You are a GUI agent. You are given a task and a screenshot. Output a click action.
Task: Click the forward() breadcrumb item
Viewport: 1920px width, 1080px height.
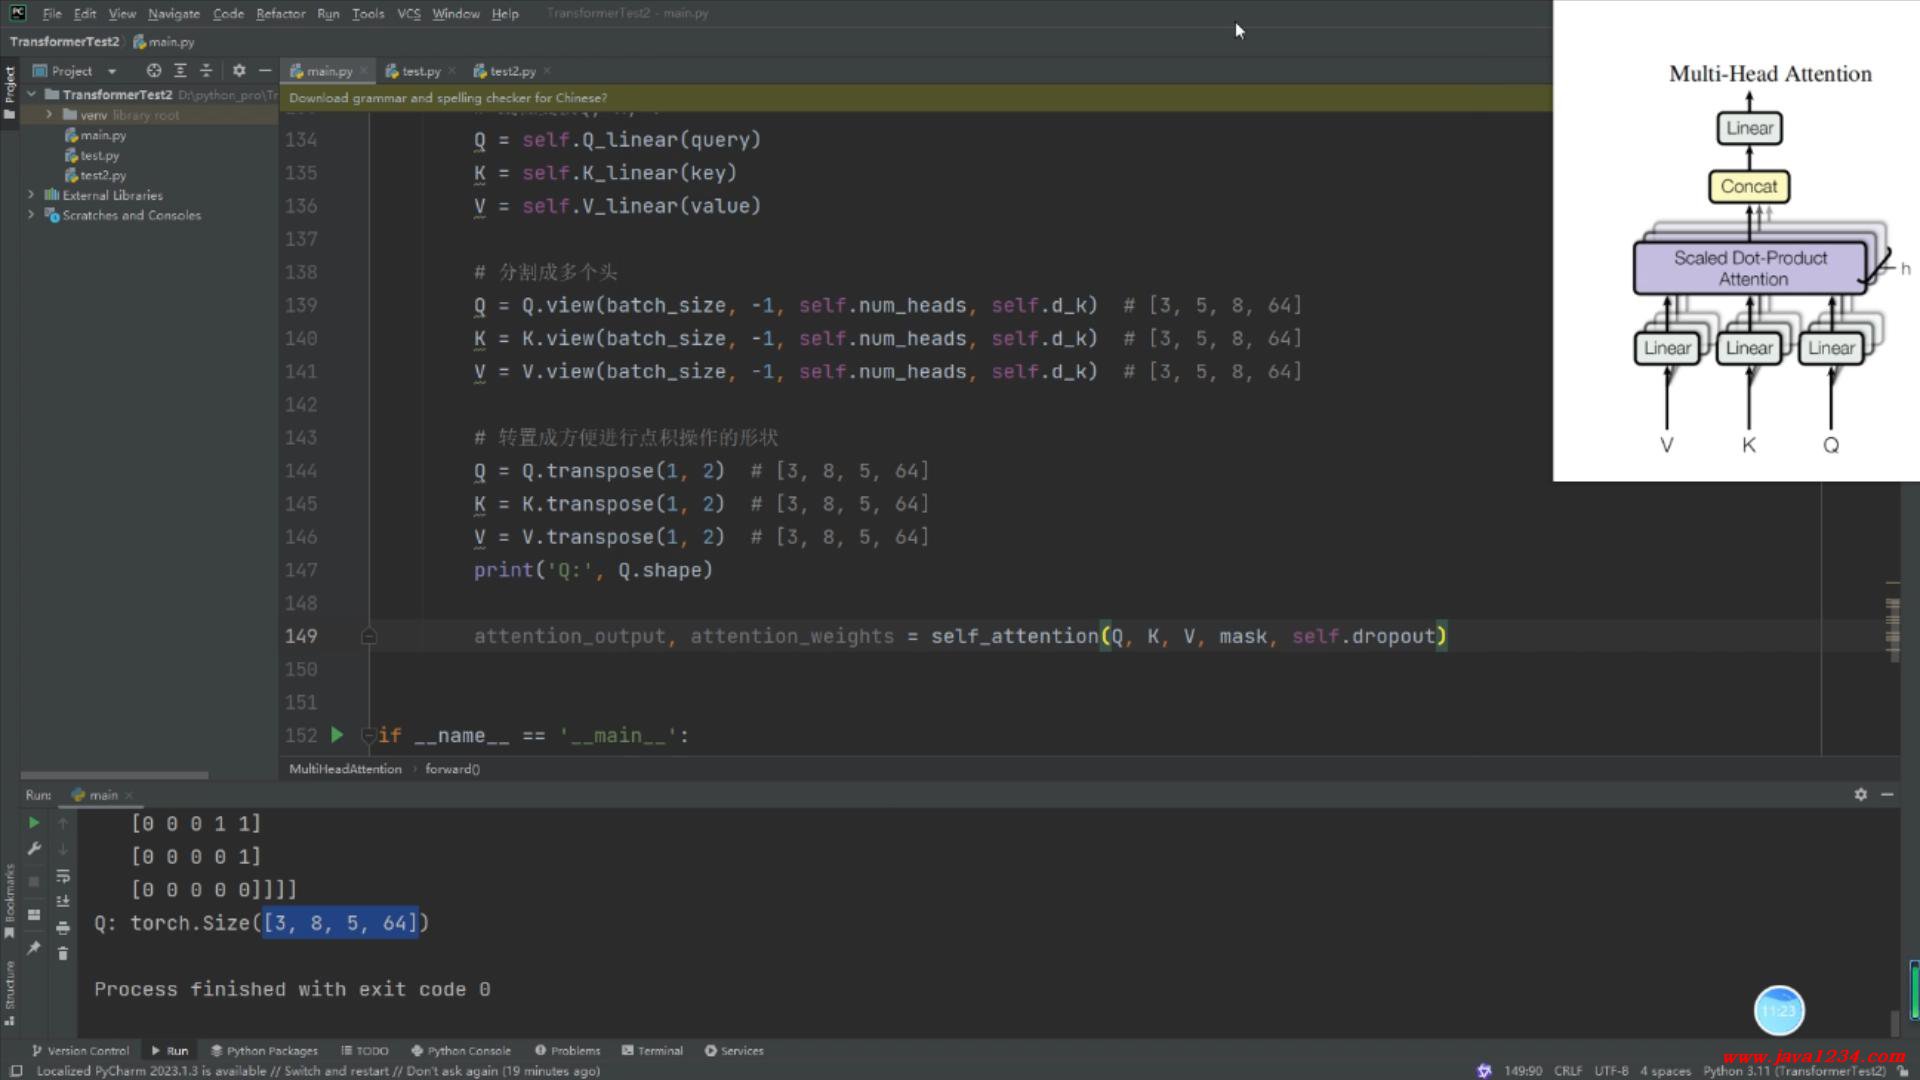452,769
